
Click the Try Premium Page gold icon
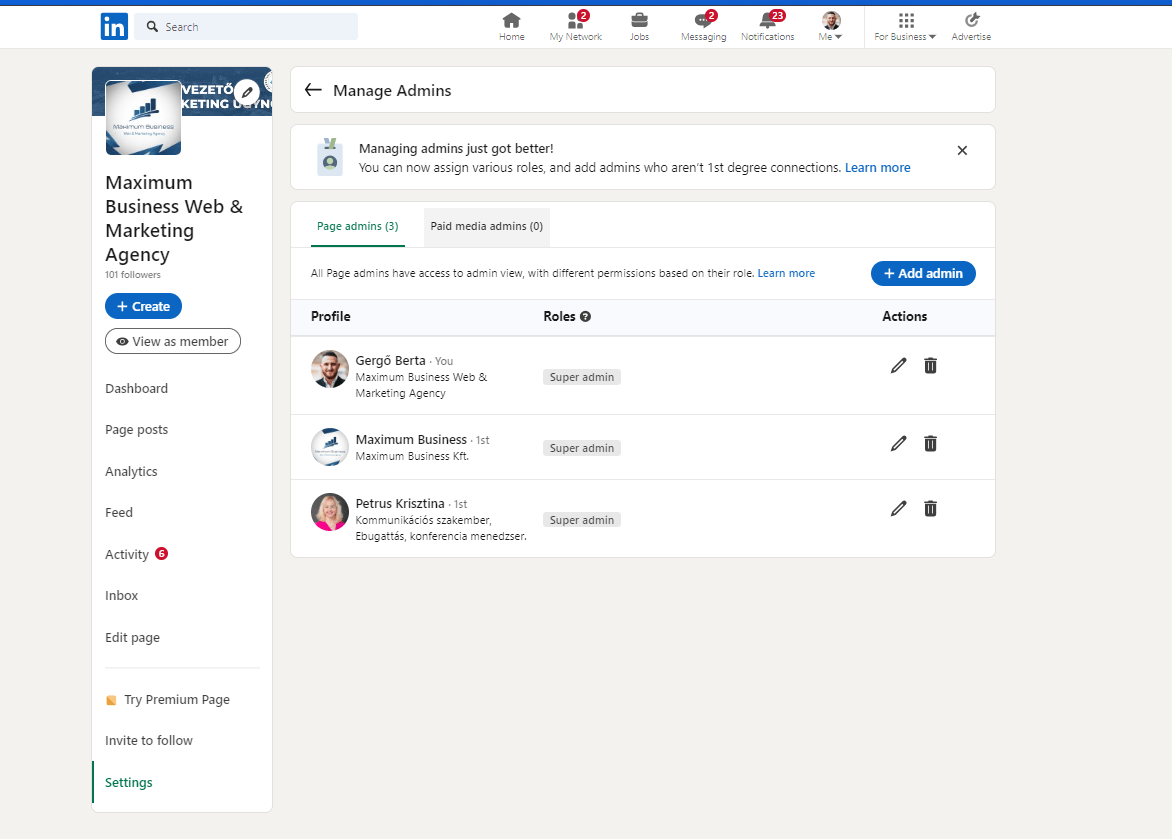[x=111, y=700]
